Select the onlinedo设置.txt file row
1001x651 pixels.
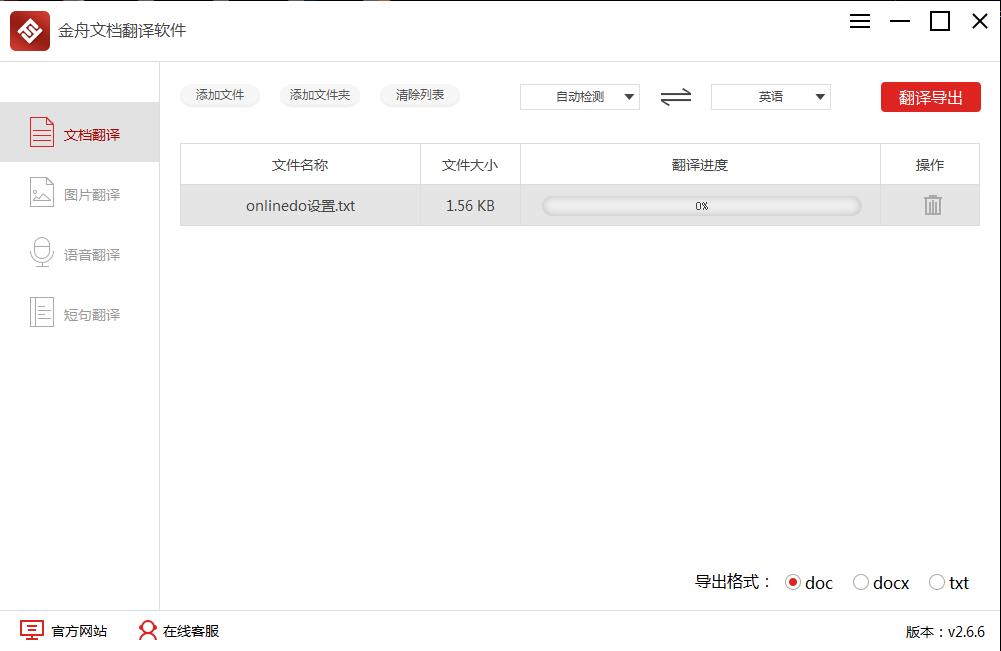pyautogui.click(x=300, y=204)
